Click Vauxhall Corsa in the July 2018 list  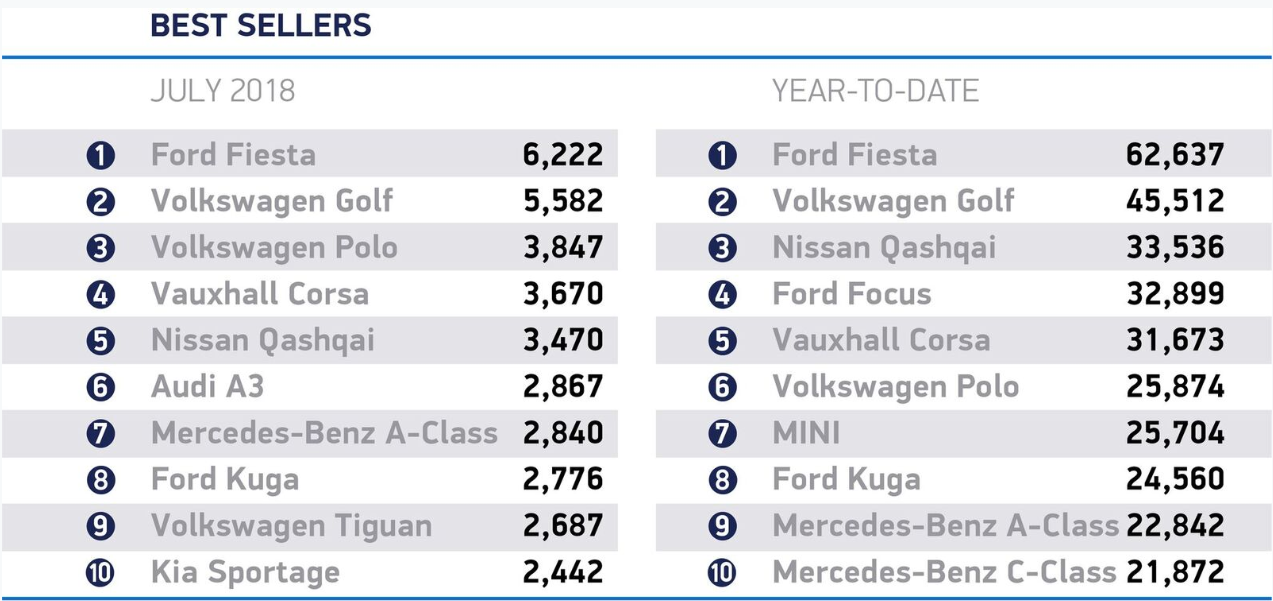pos(260,294)
